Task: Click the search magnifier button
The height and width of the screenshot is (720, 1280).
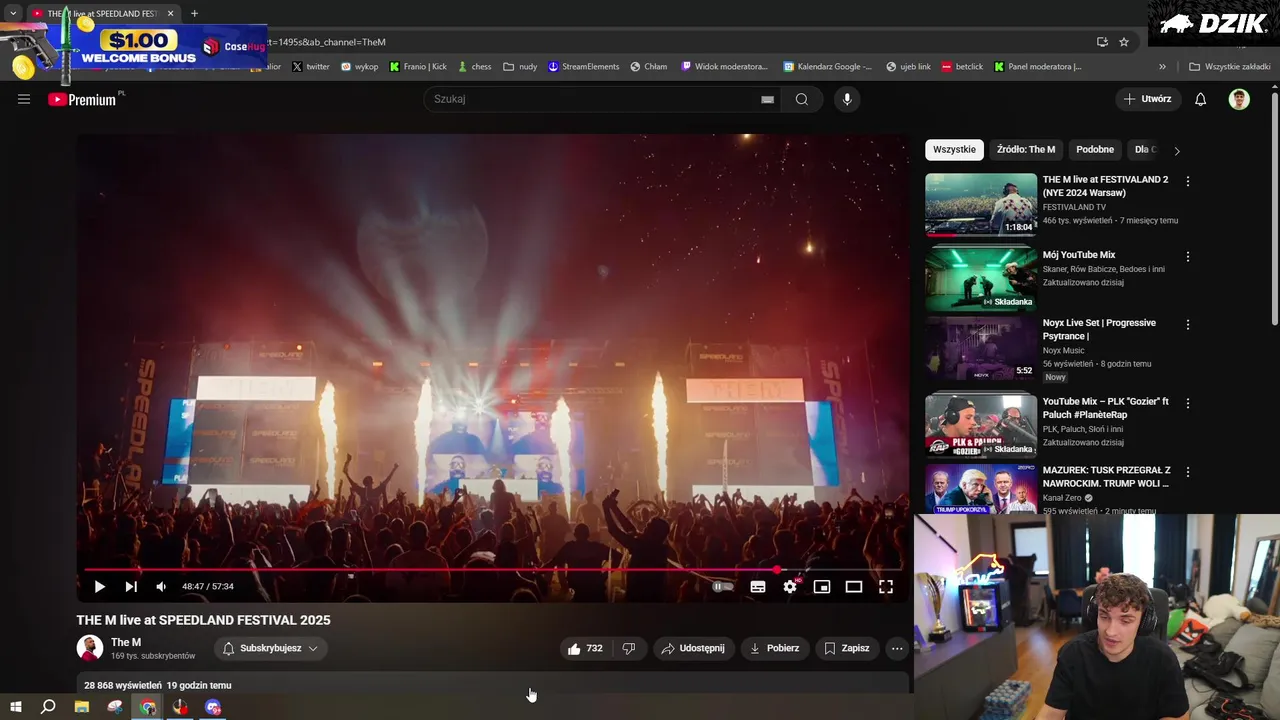Action: point(802,99)
